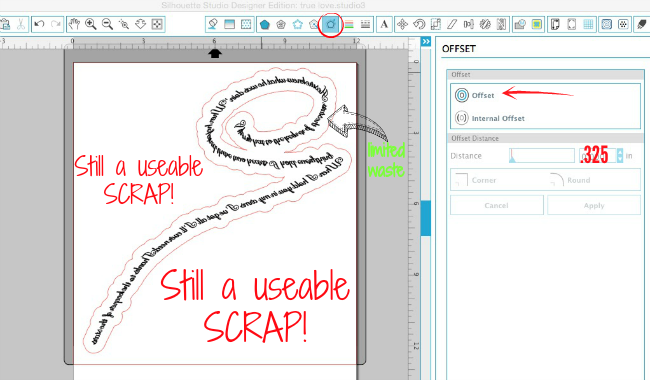Choose the Internal Offset option
Viewport: 650px width, 380px height.
pyautogui.click(x=490, y=118)
